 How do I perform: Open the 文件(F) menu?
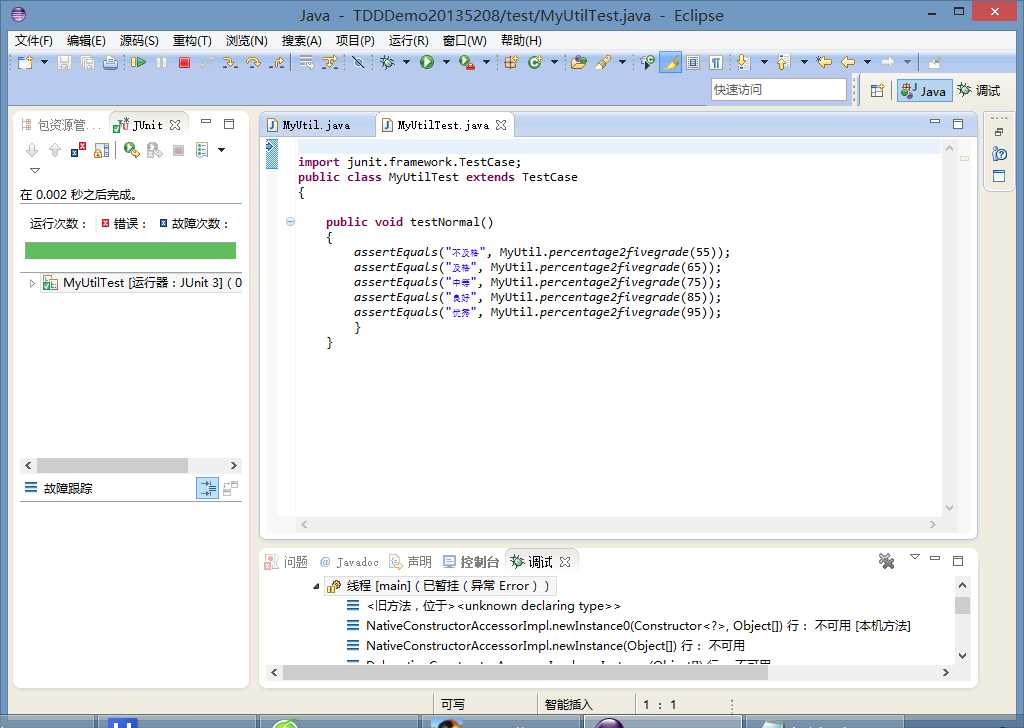pos(33,40)
